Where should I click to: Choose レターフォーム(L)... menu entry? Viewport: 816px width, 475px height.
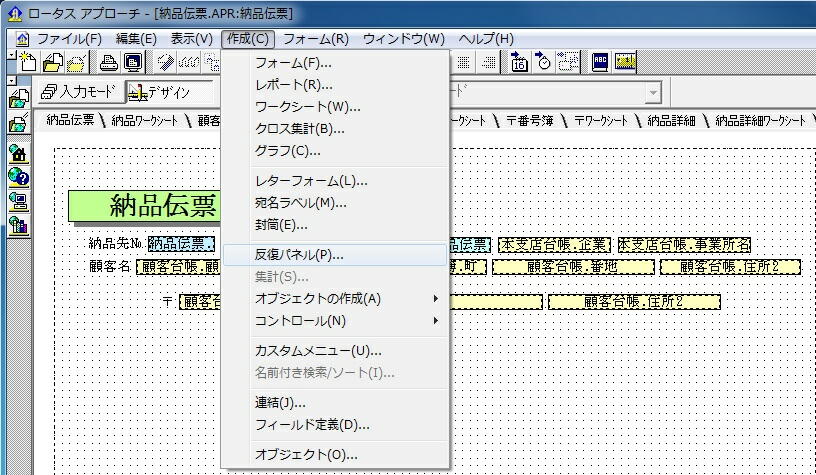point(335,181)
